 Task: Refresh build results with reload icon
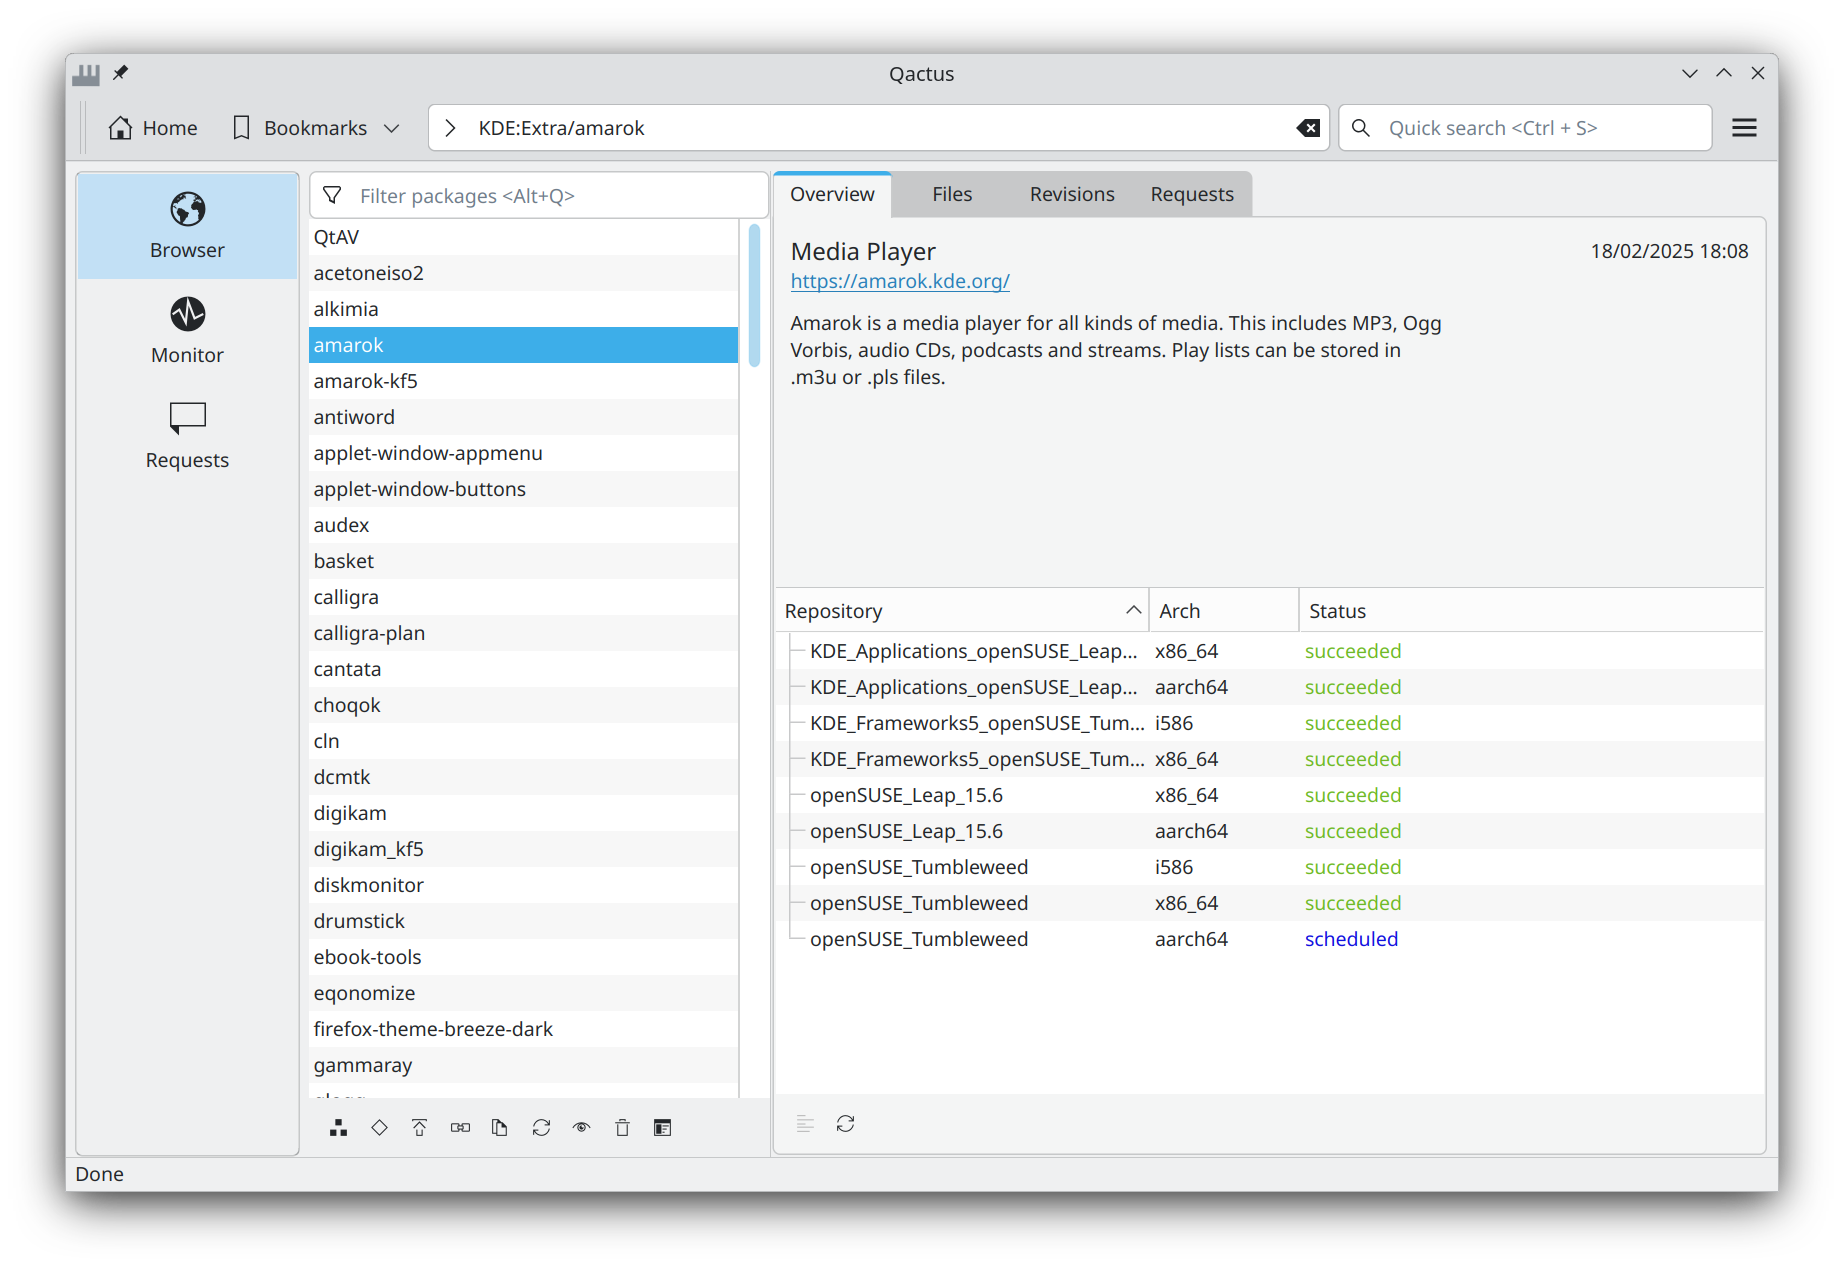point(845,1124)
